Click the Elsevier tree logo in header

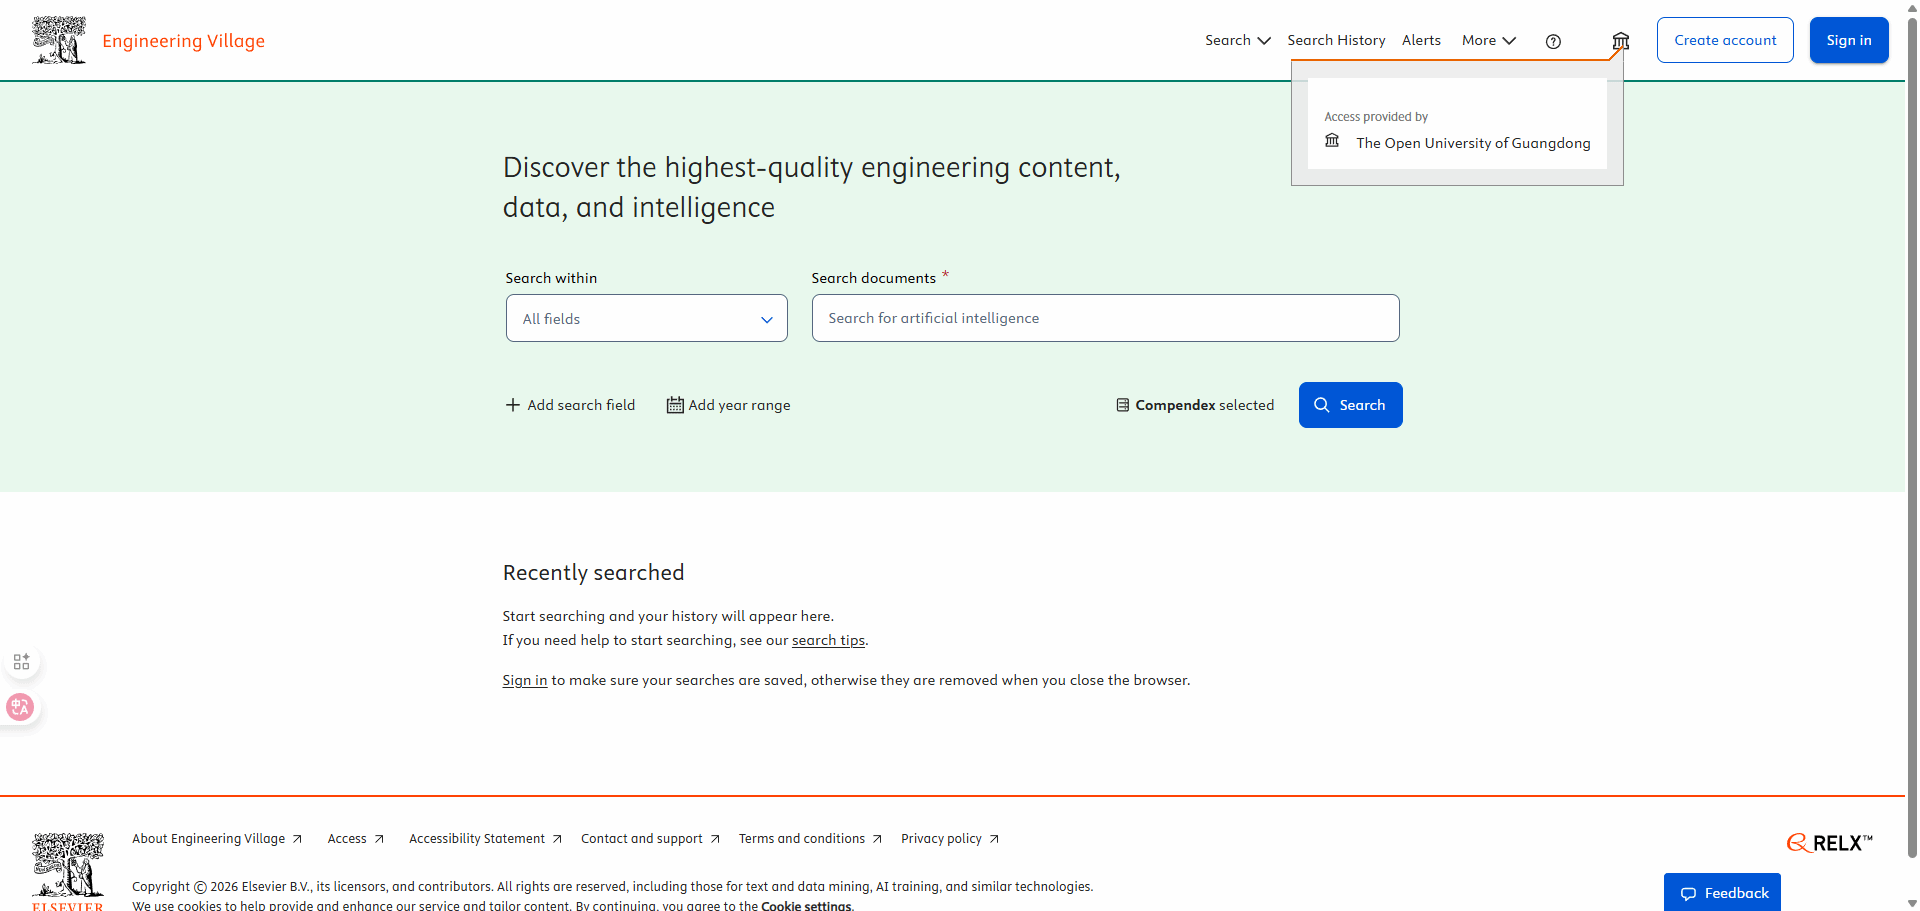59,40
